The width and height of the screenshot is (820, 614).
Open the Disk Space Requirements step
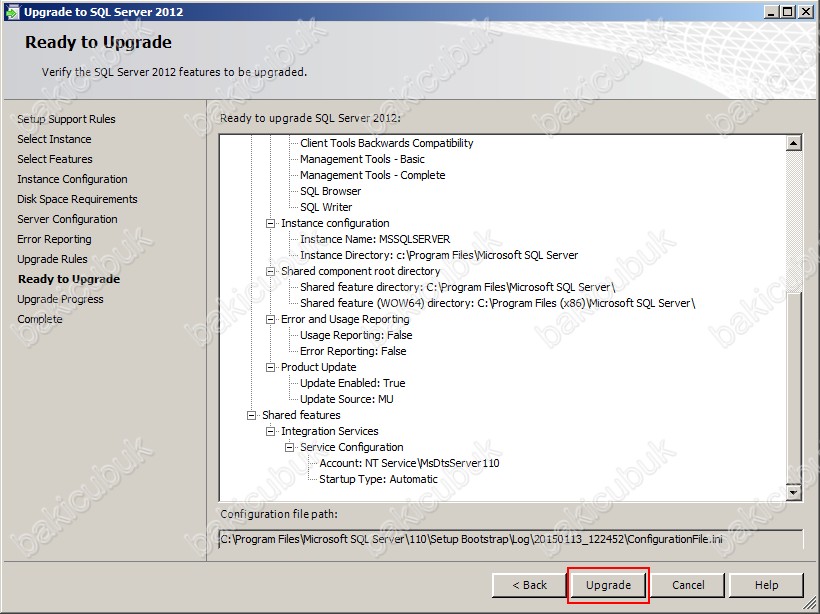click(x=77, y=199)
